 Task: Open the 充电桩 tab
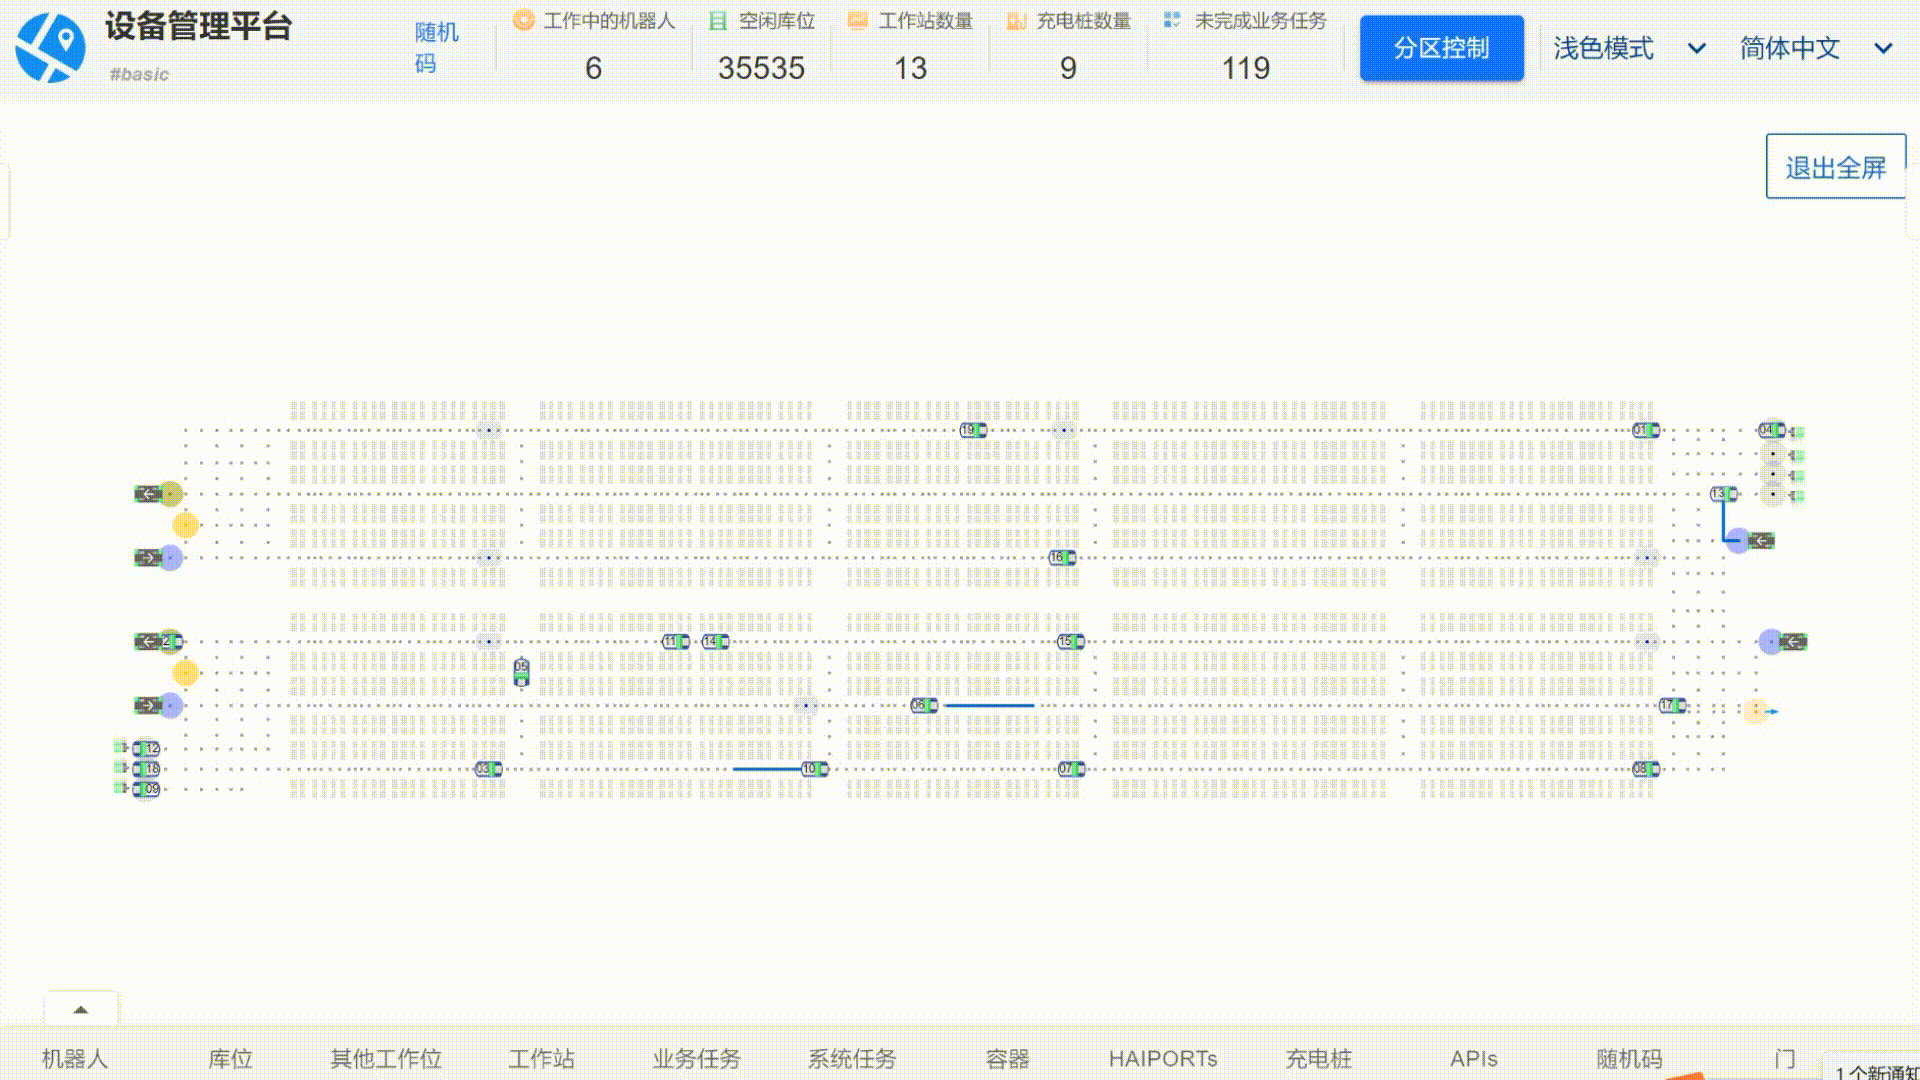tap(1318, 1058)
